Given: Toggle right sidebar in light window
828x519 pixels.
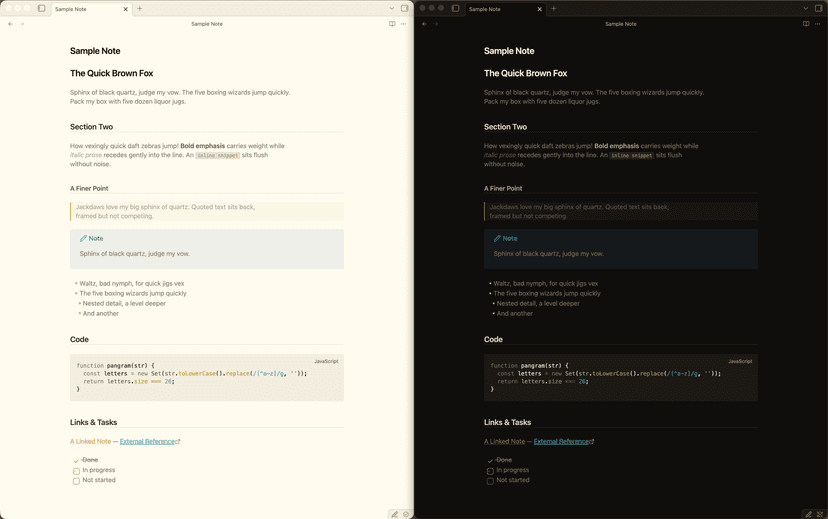Looking at the screenshot, I should (404, 8).
